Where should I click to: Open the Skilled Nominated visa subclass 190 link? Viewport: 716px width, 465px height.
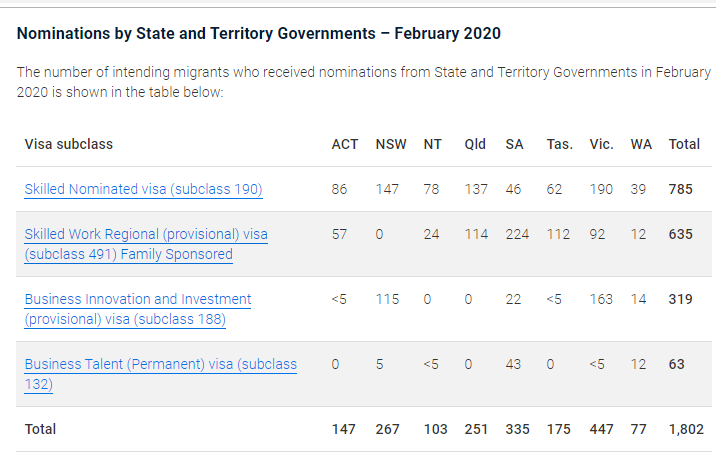pyautogui.click(x=143, y=189)
